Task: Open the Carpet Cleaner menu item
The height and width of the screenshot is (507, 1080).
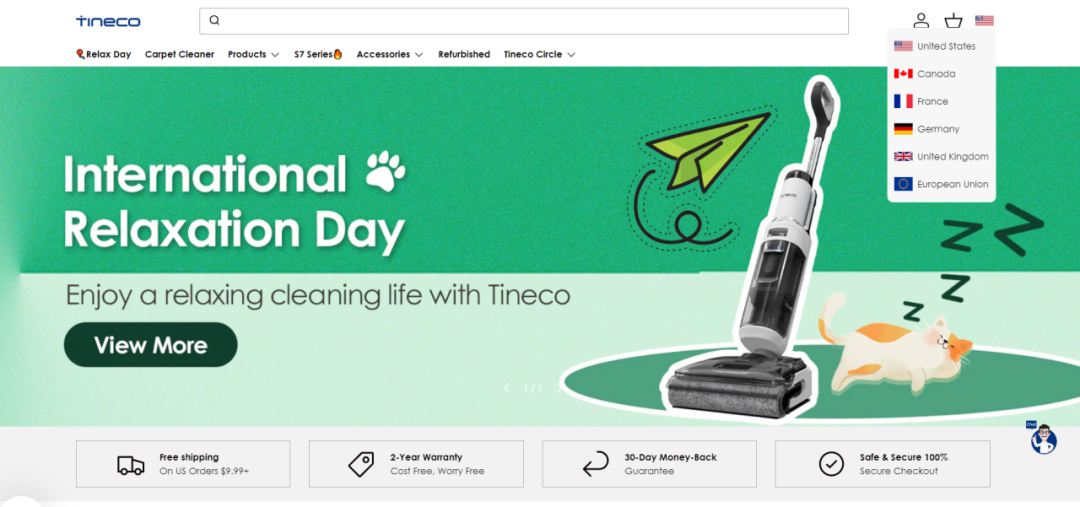Action: 180,54
